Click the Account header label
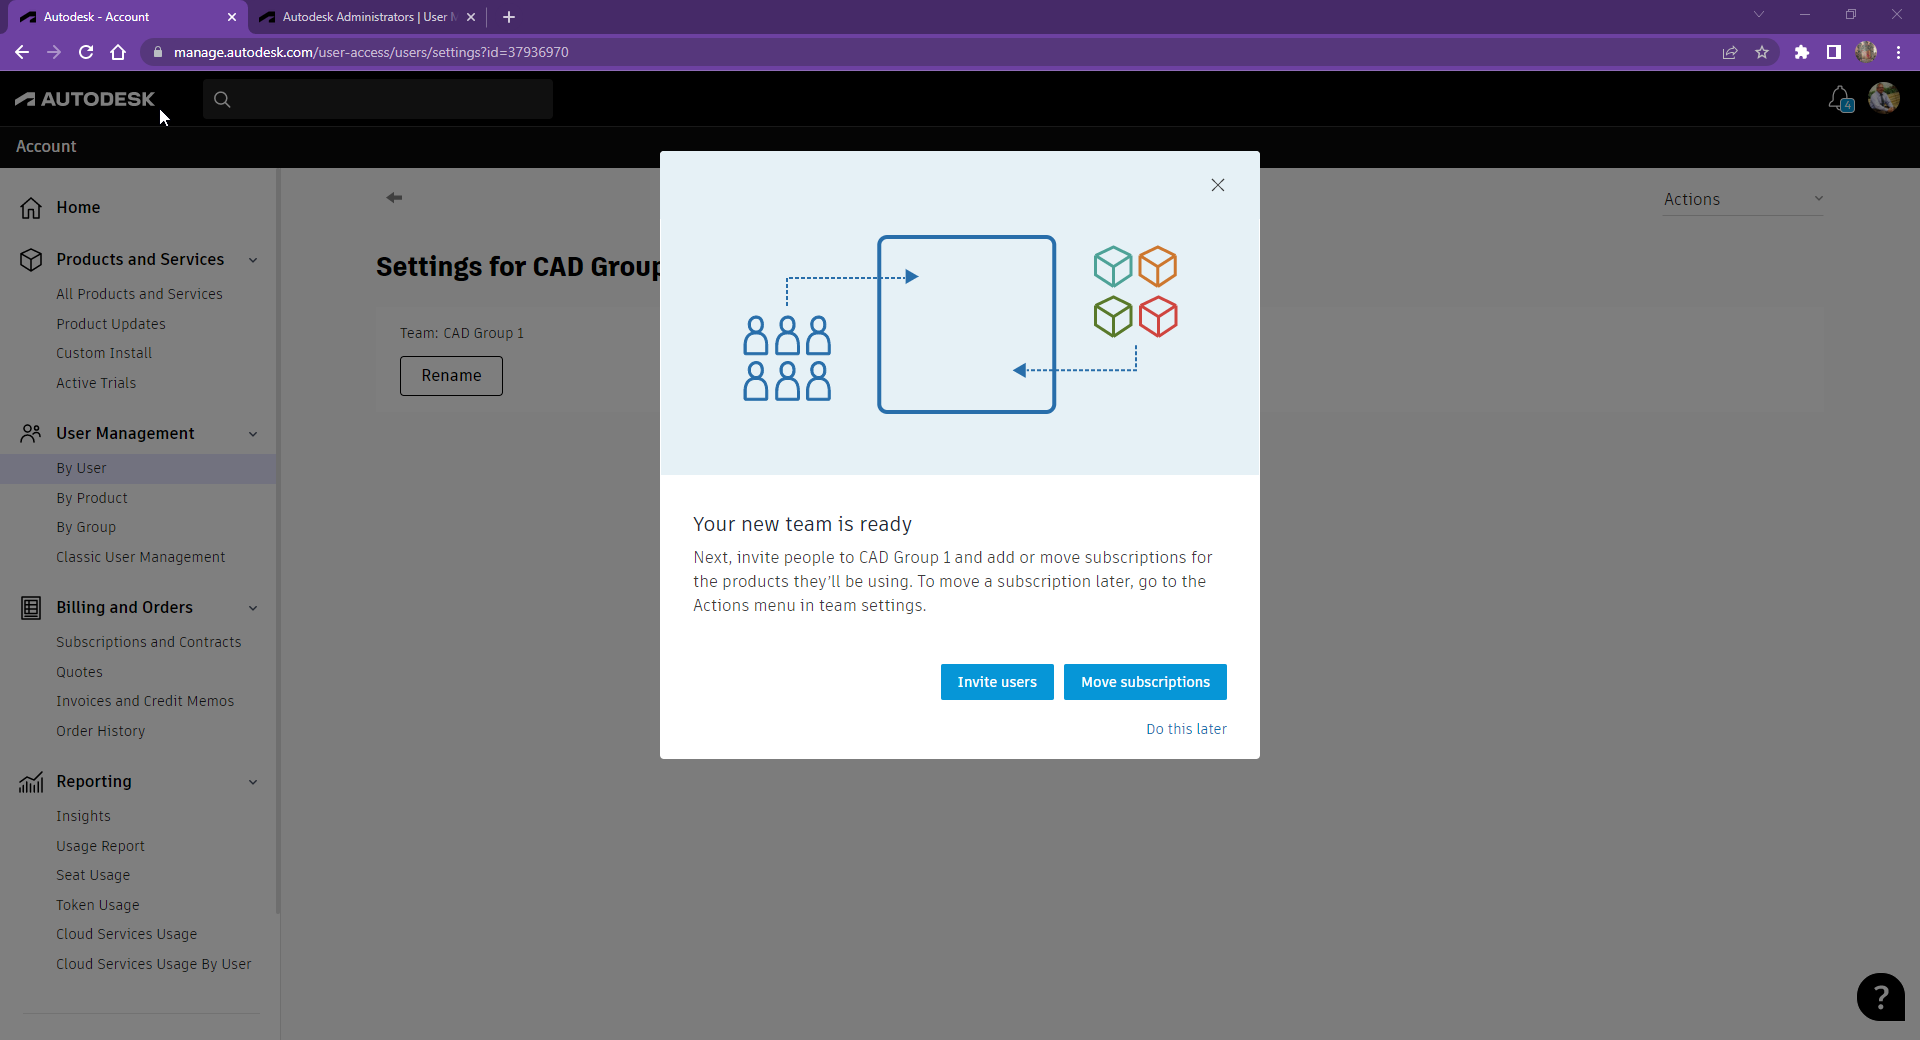 [46, 146]
